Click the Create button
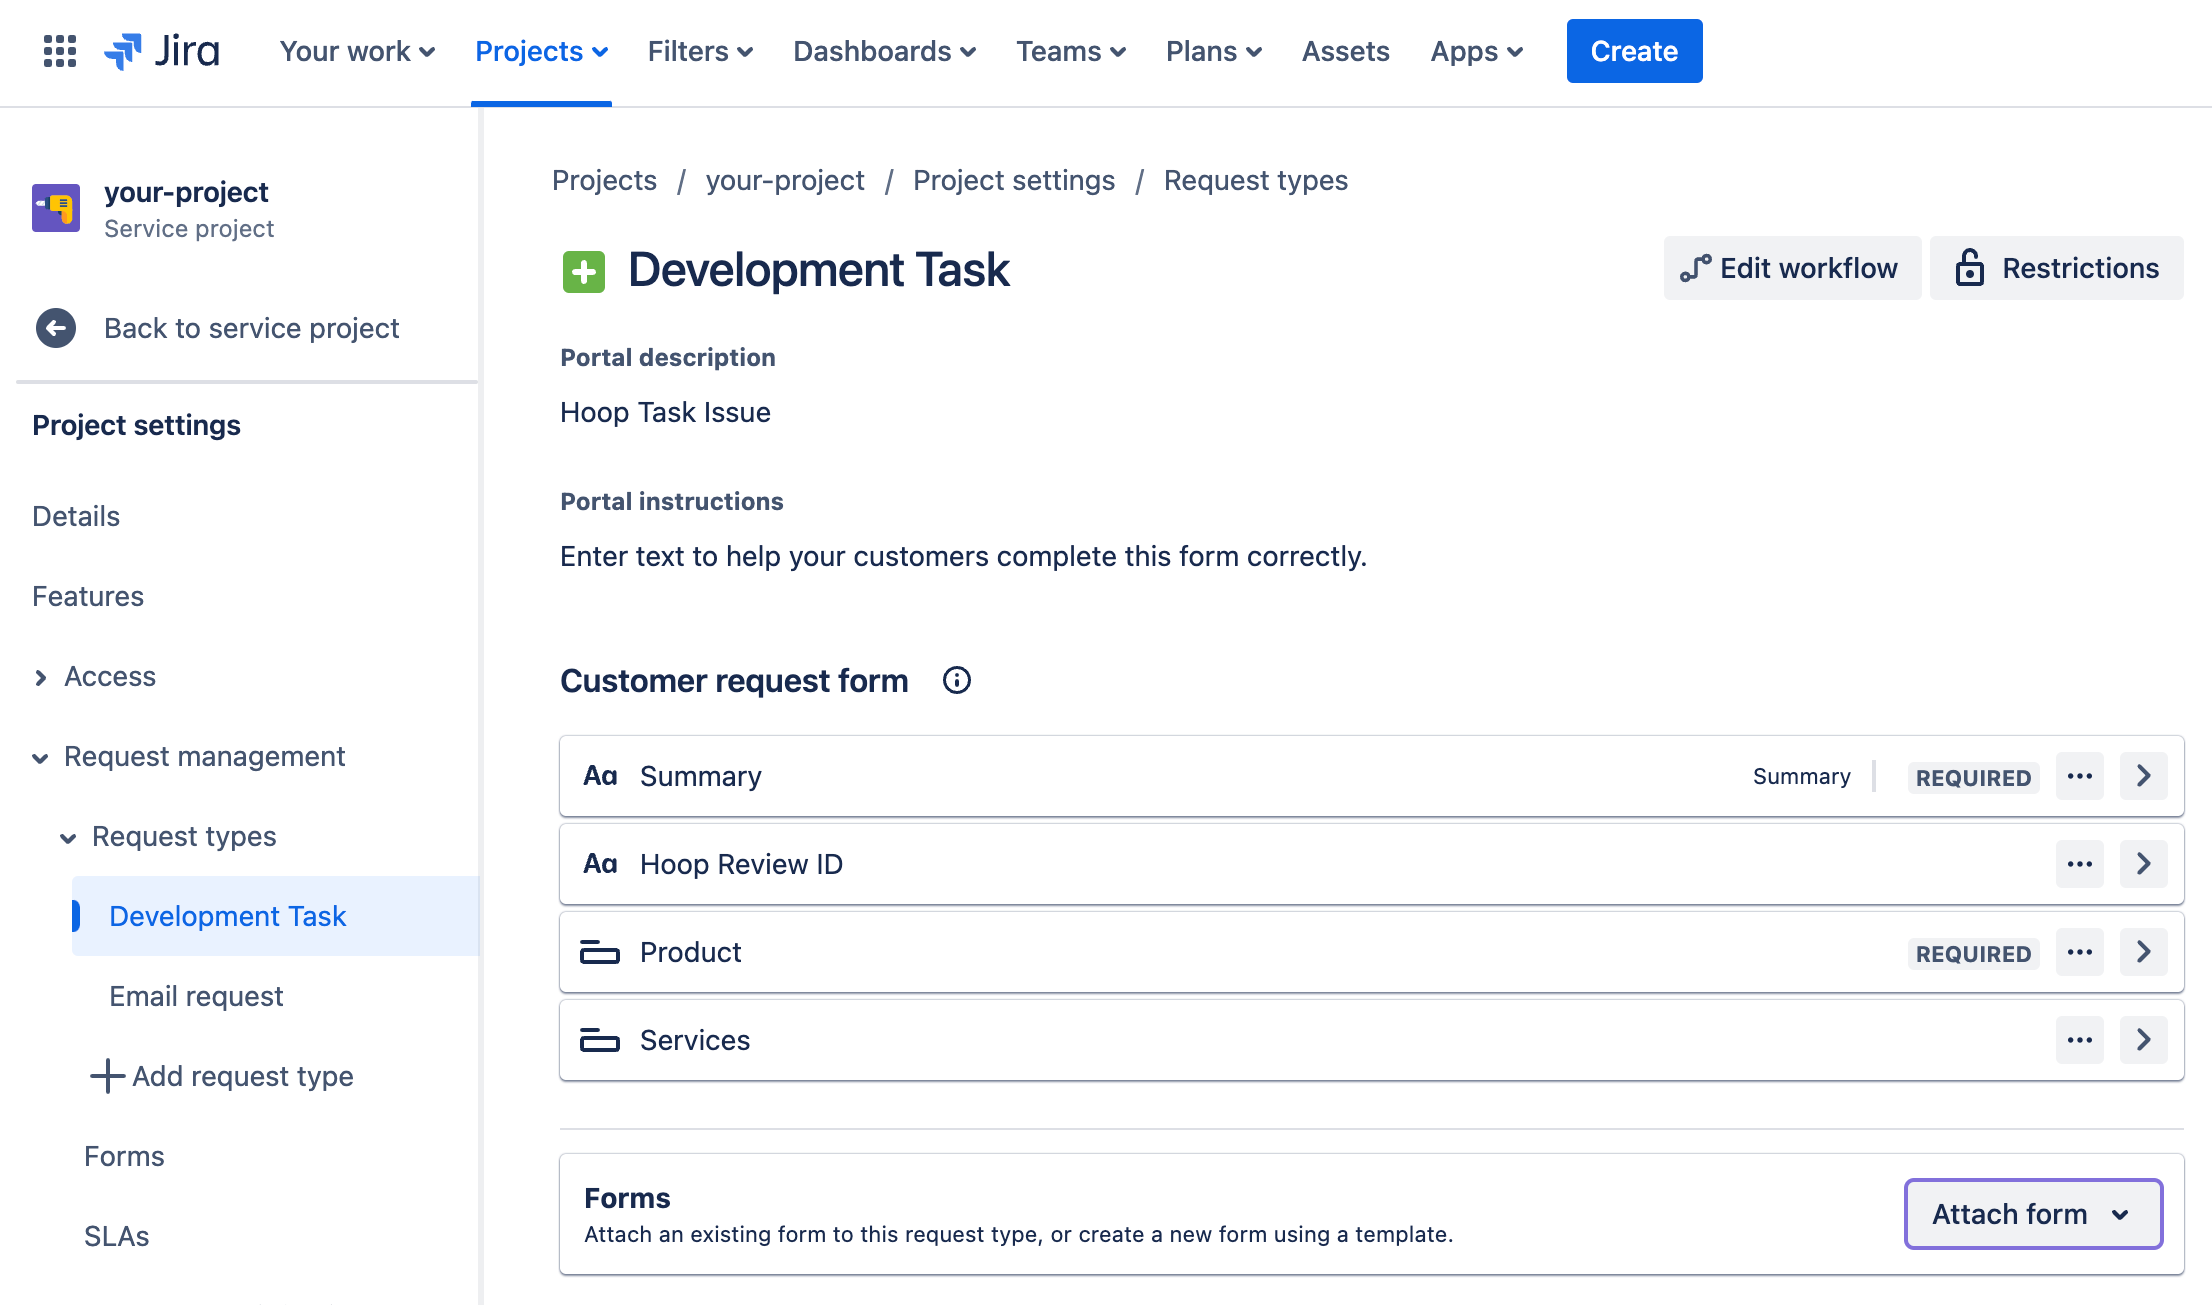This screenshot has width=2212, height=1305. click(x=1634, y=51)
